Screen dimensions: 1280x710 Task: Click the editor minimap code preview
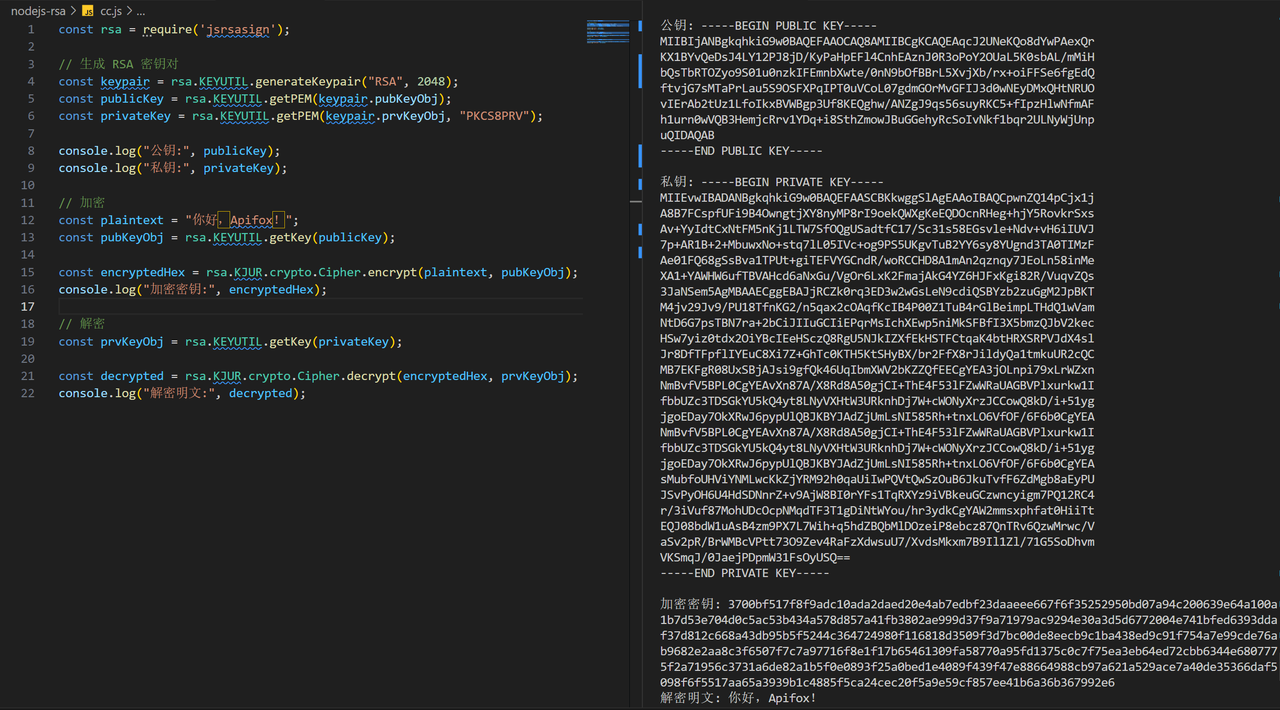(608, 30)
